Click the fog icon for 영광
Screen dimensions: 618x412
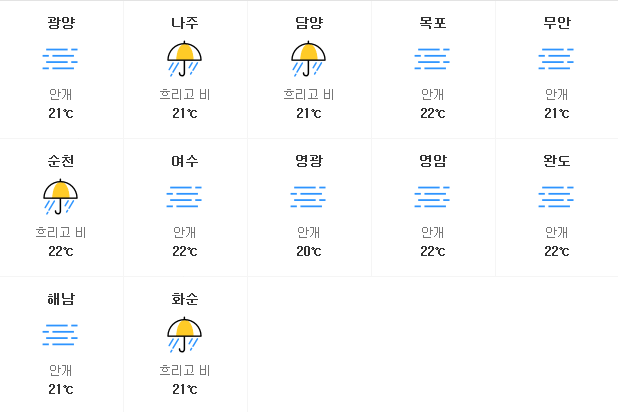click(x=309, y=197)
